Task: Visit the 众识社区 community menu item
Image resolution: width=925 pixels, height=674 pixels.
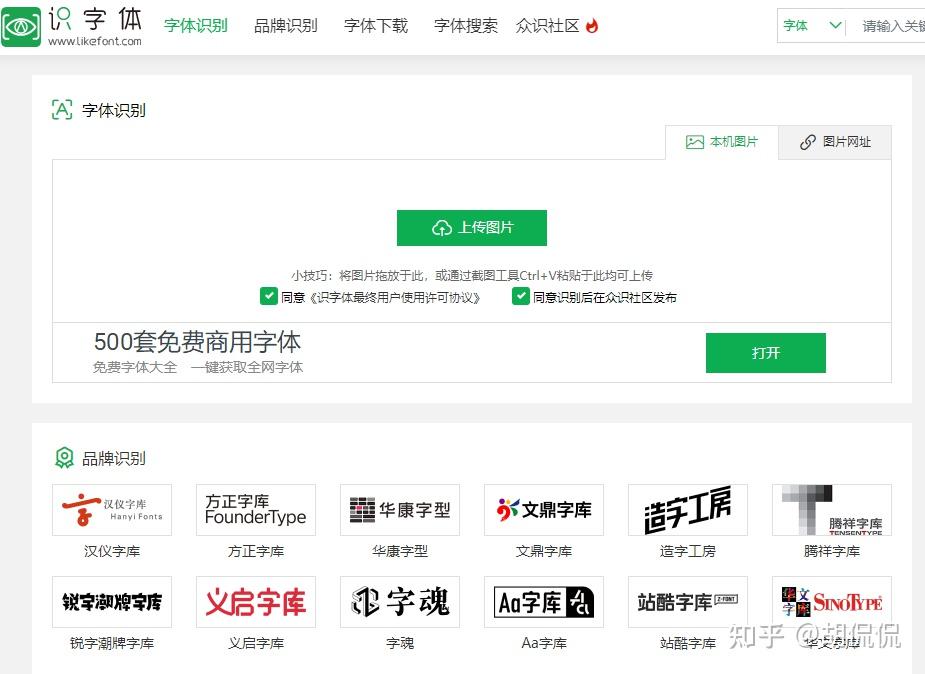Action: [x=547, y=26]
